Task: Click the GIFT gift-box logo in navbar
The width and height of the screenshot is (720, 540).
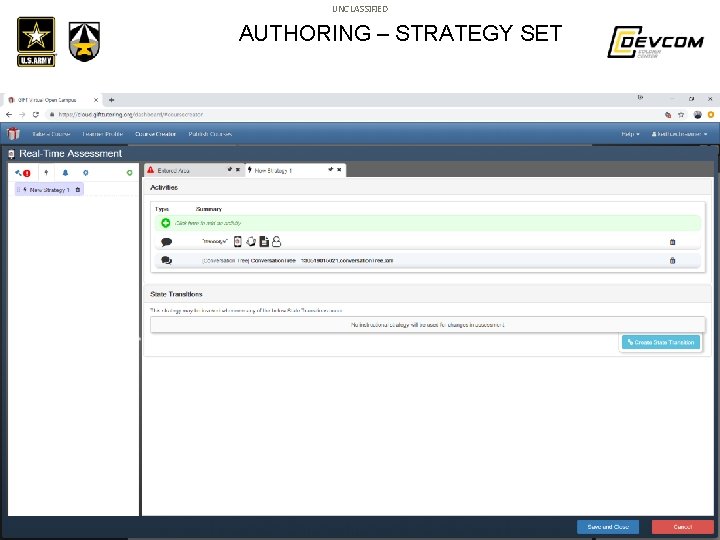Action: tap(13, 134)
